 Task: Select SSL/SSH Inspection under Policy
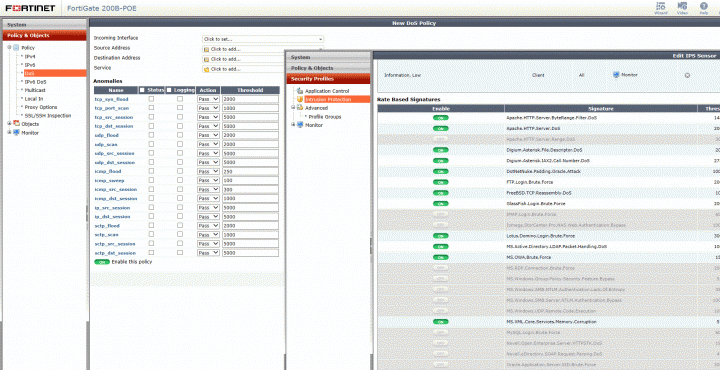pos(47,116)
